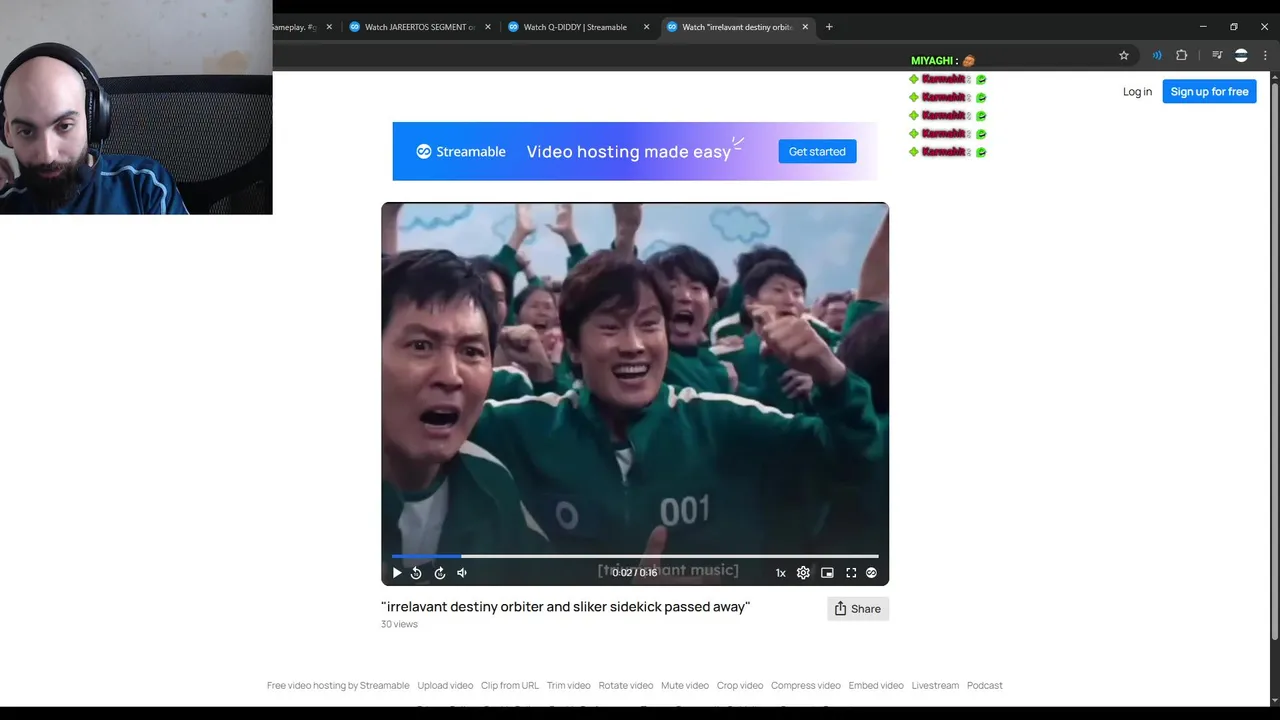Share the video via Share button
The image size is (1280, 720).
point(858,608)
